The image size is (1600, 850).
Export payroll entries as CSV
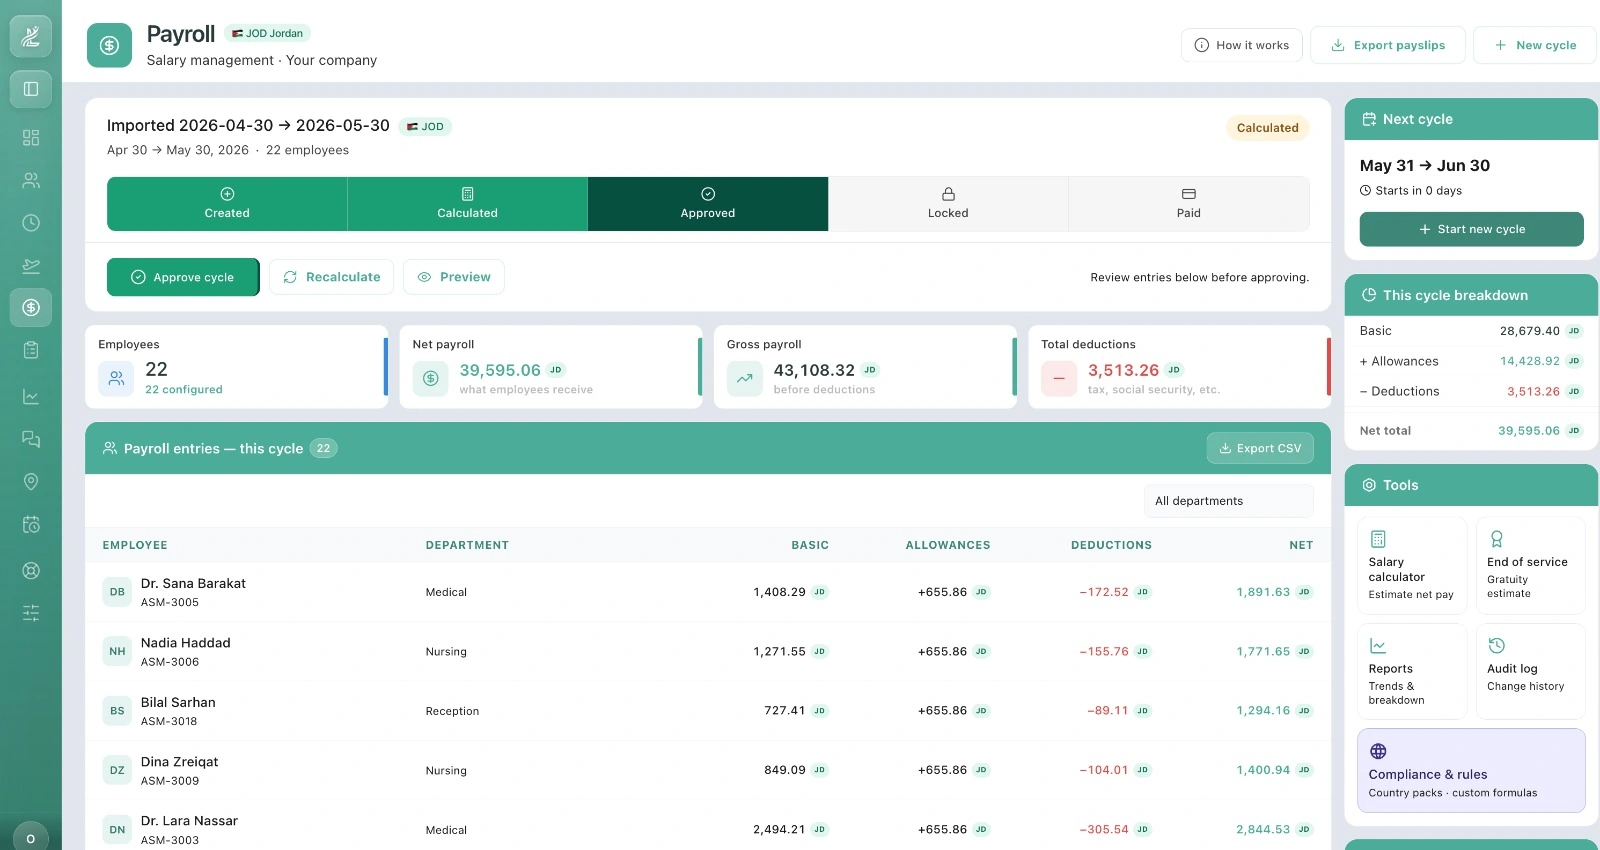tap(1260, 448)
